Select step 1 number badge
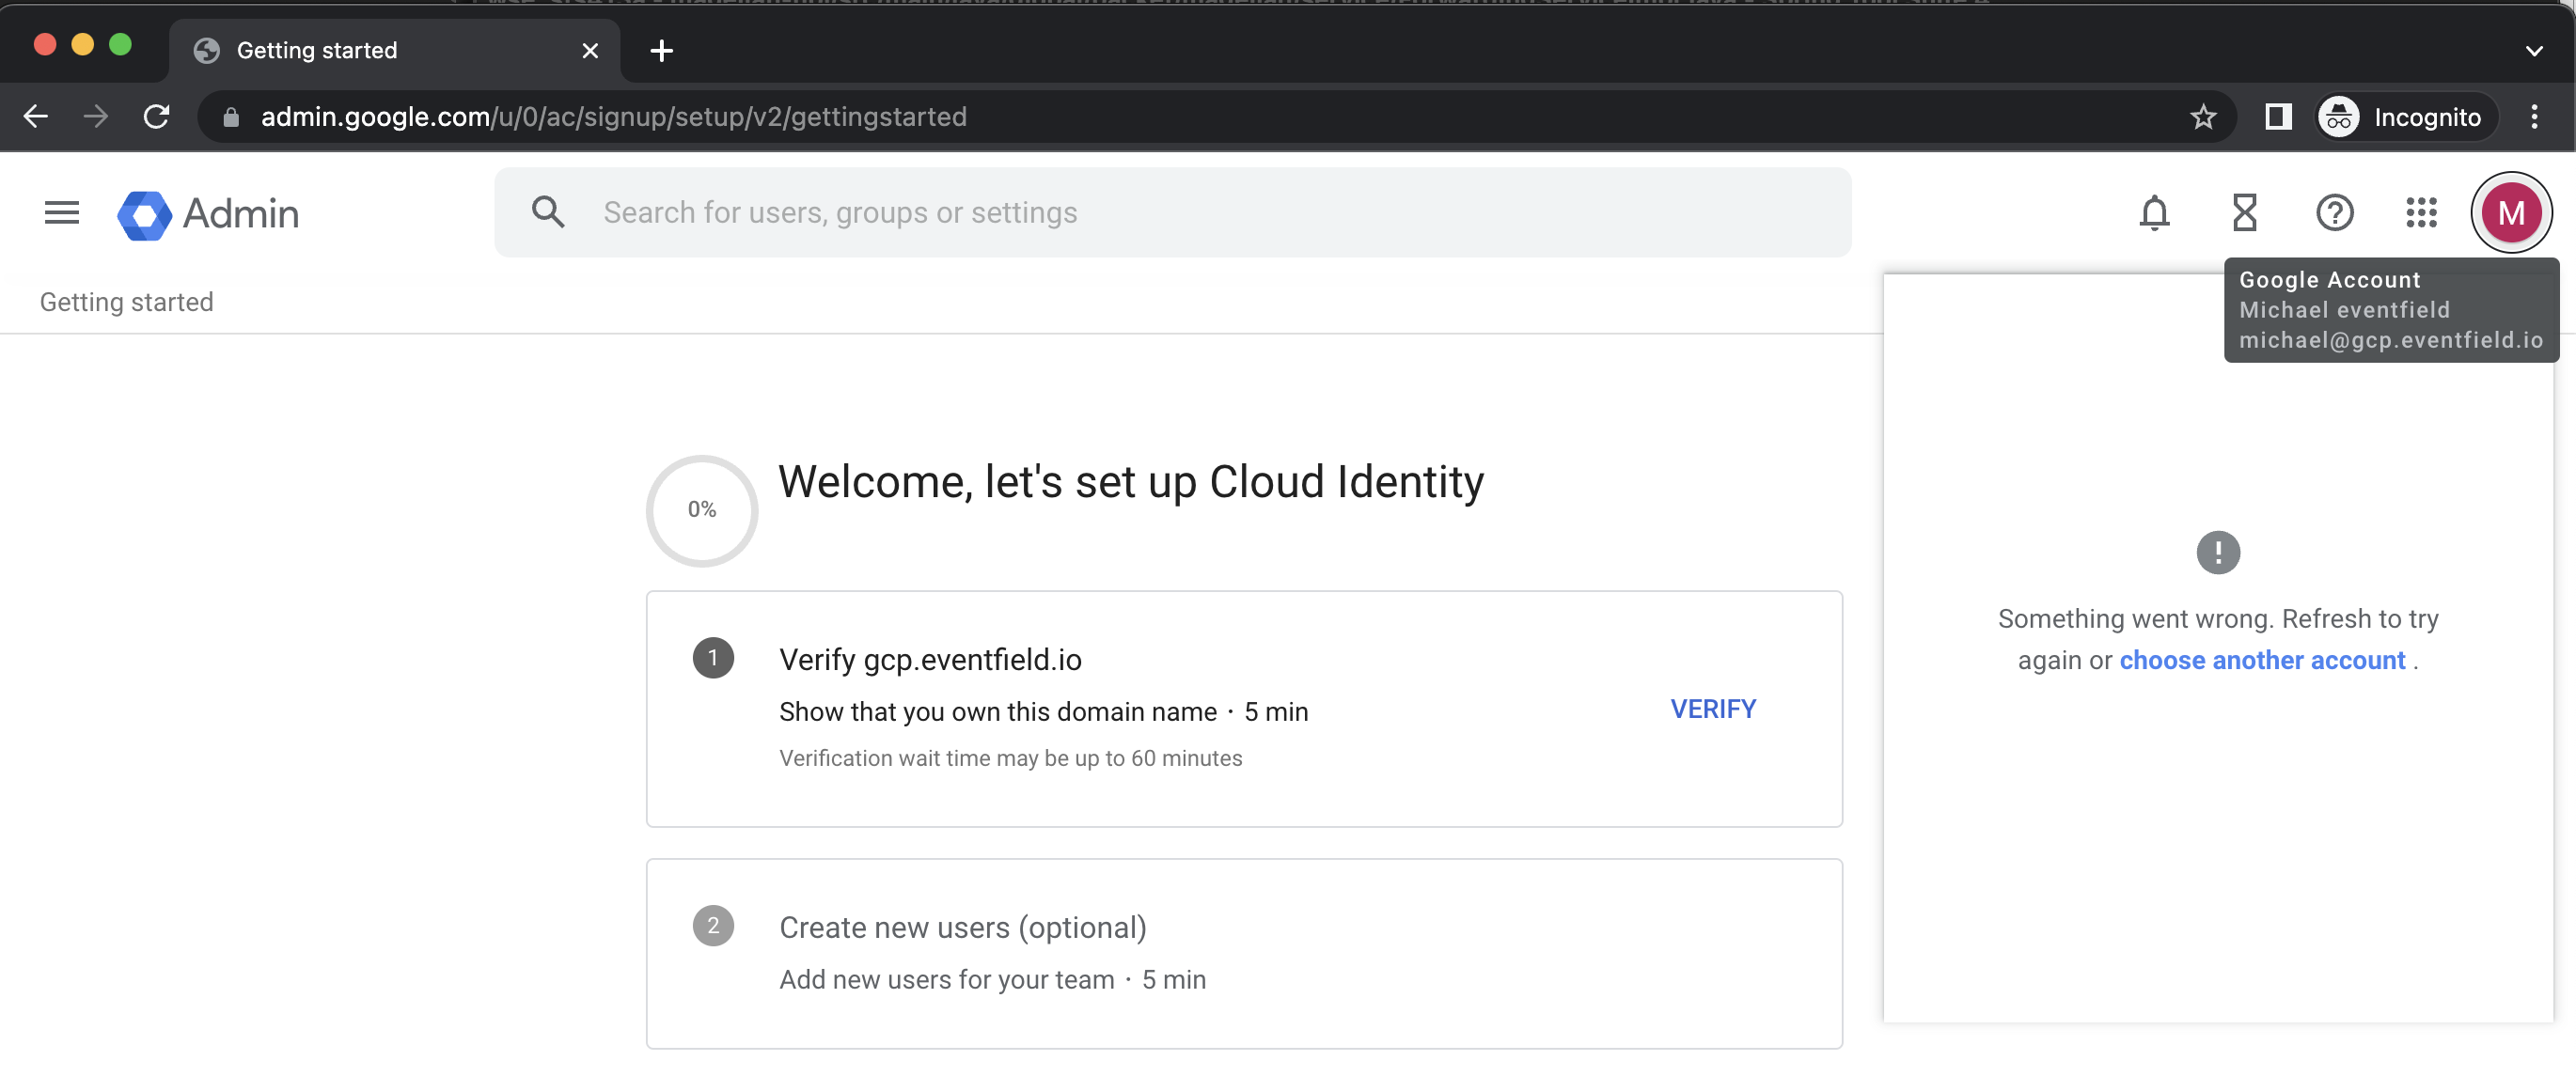 [x=713, y=658]
